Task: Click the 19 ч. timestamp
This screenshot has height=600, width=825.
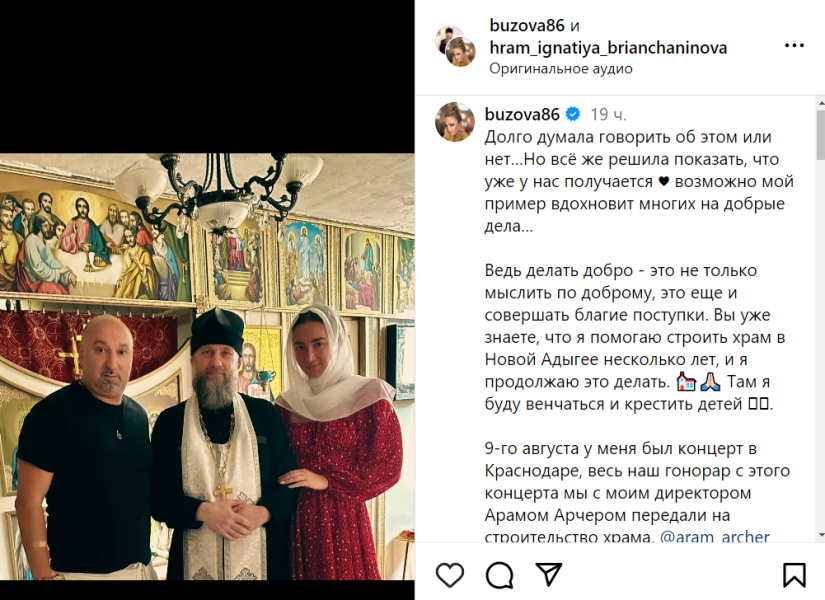Action: [x=608, y=114]
